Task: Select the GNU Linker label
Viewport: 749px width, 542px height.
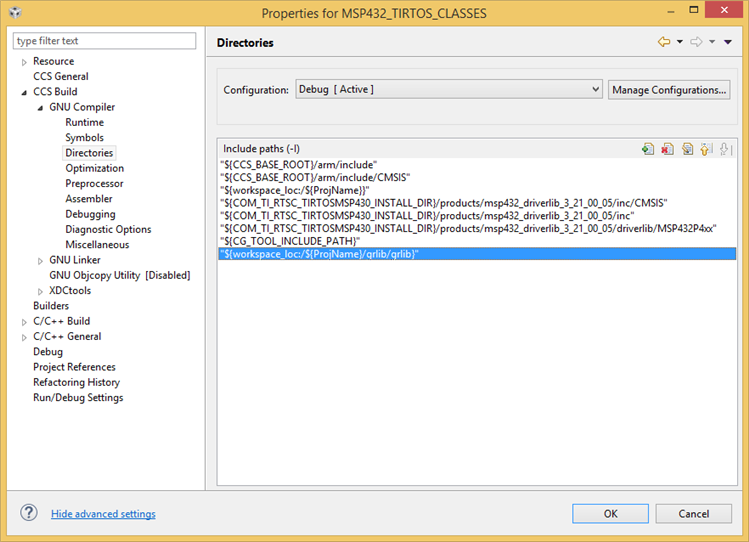Action: click(x=75, y=260)
